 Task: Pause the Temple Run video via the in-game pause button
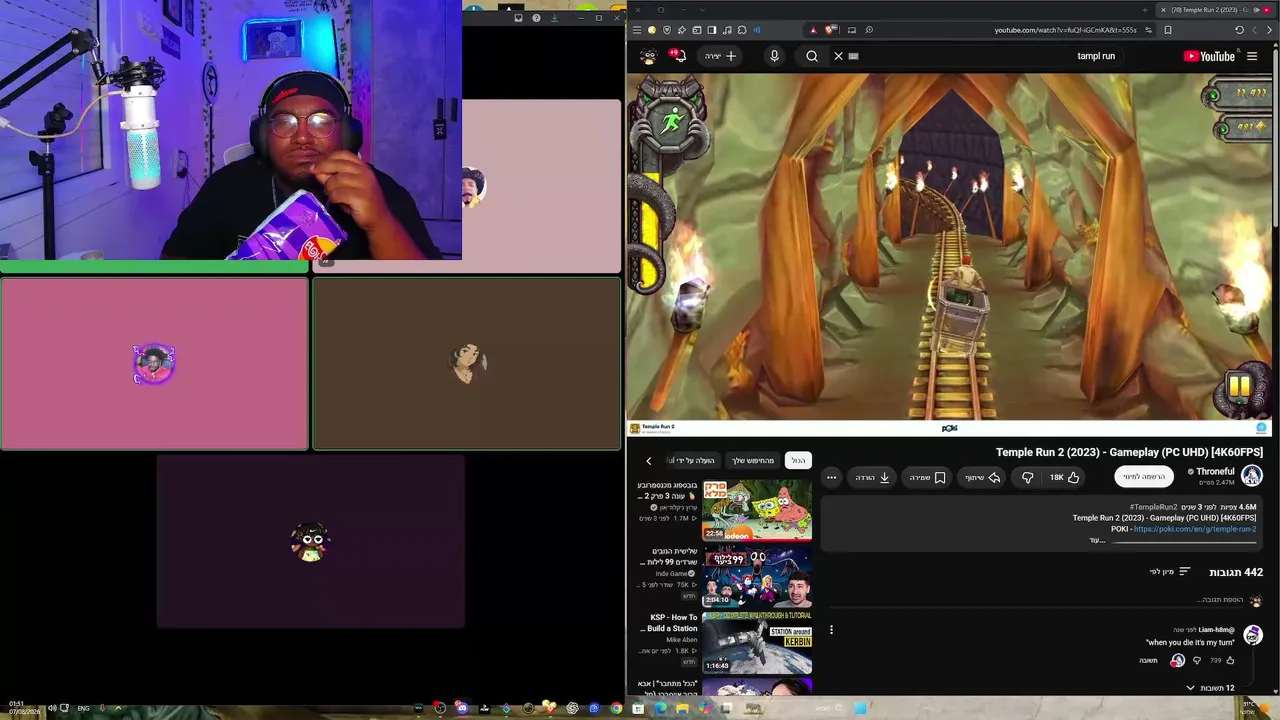[1240, 386]
